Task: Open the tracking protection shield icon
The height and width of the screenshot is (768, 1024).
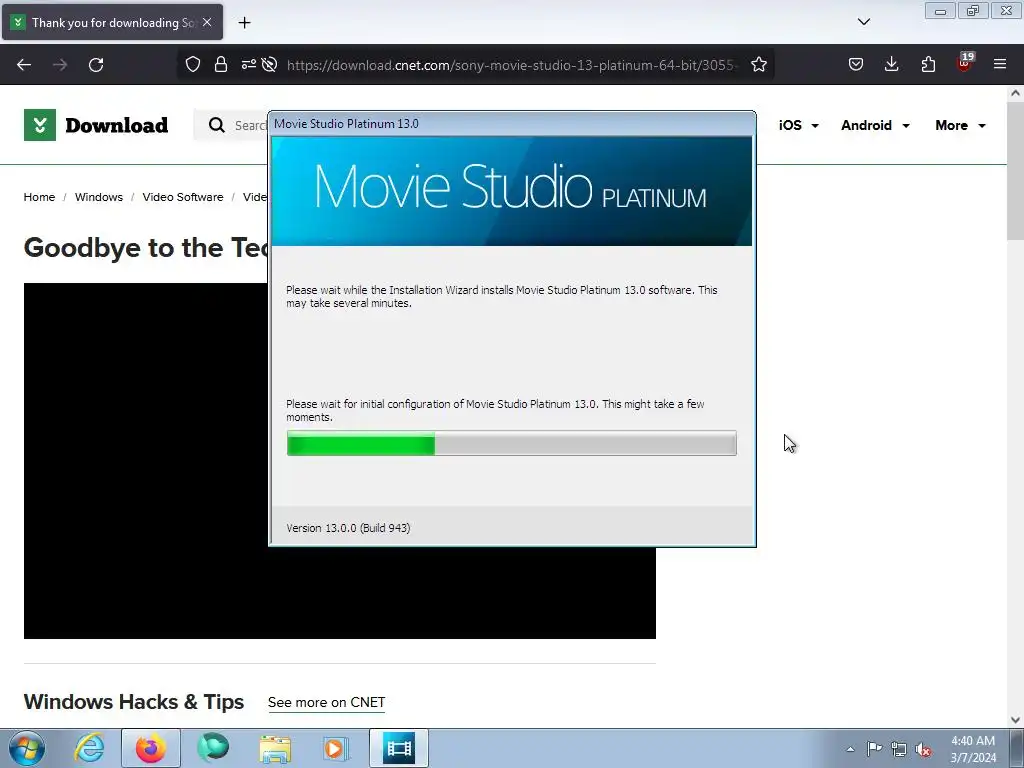Action: click(193, 64)
